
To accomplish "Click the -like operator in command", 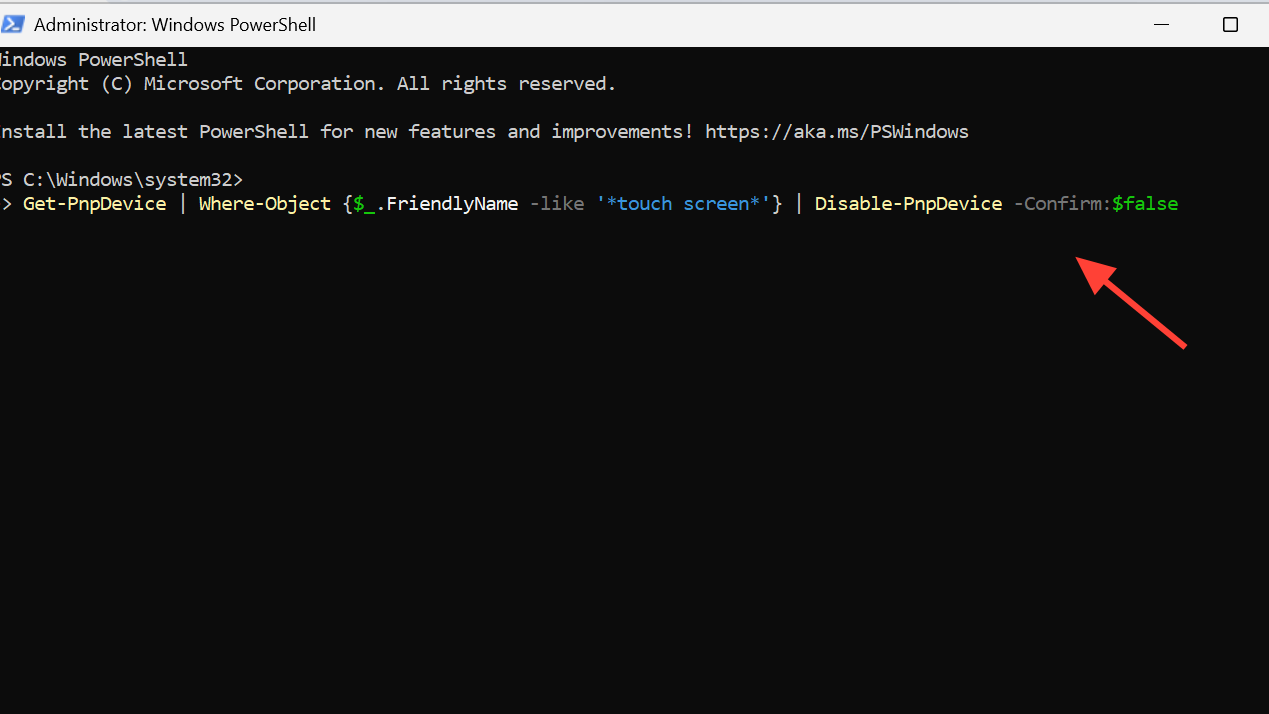I will 556,204.
